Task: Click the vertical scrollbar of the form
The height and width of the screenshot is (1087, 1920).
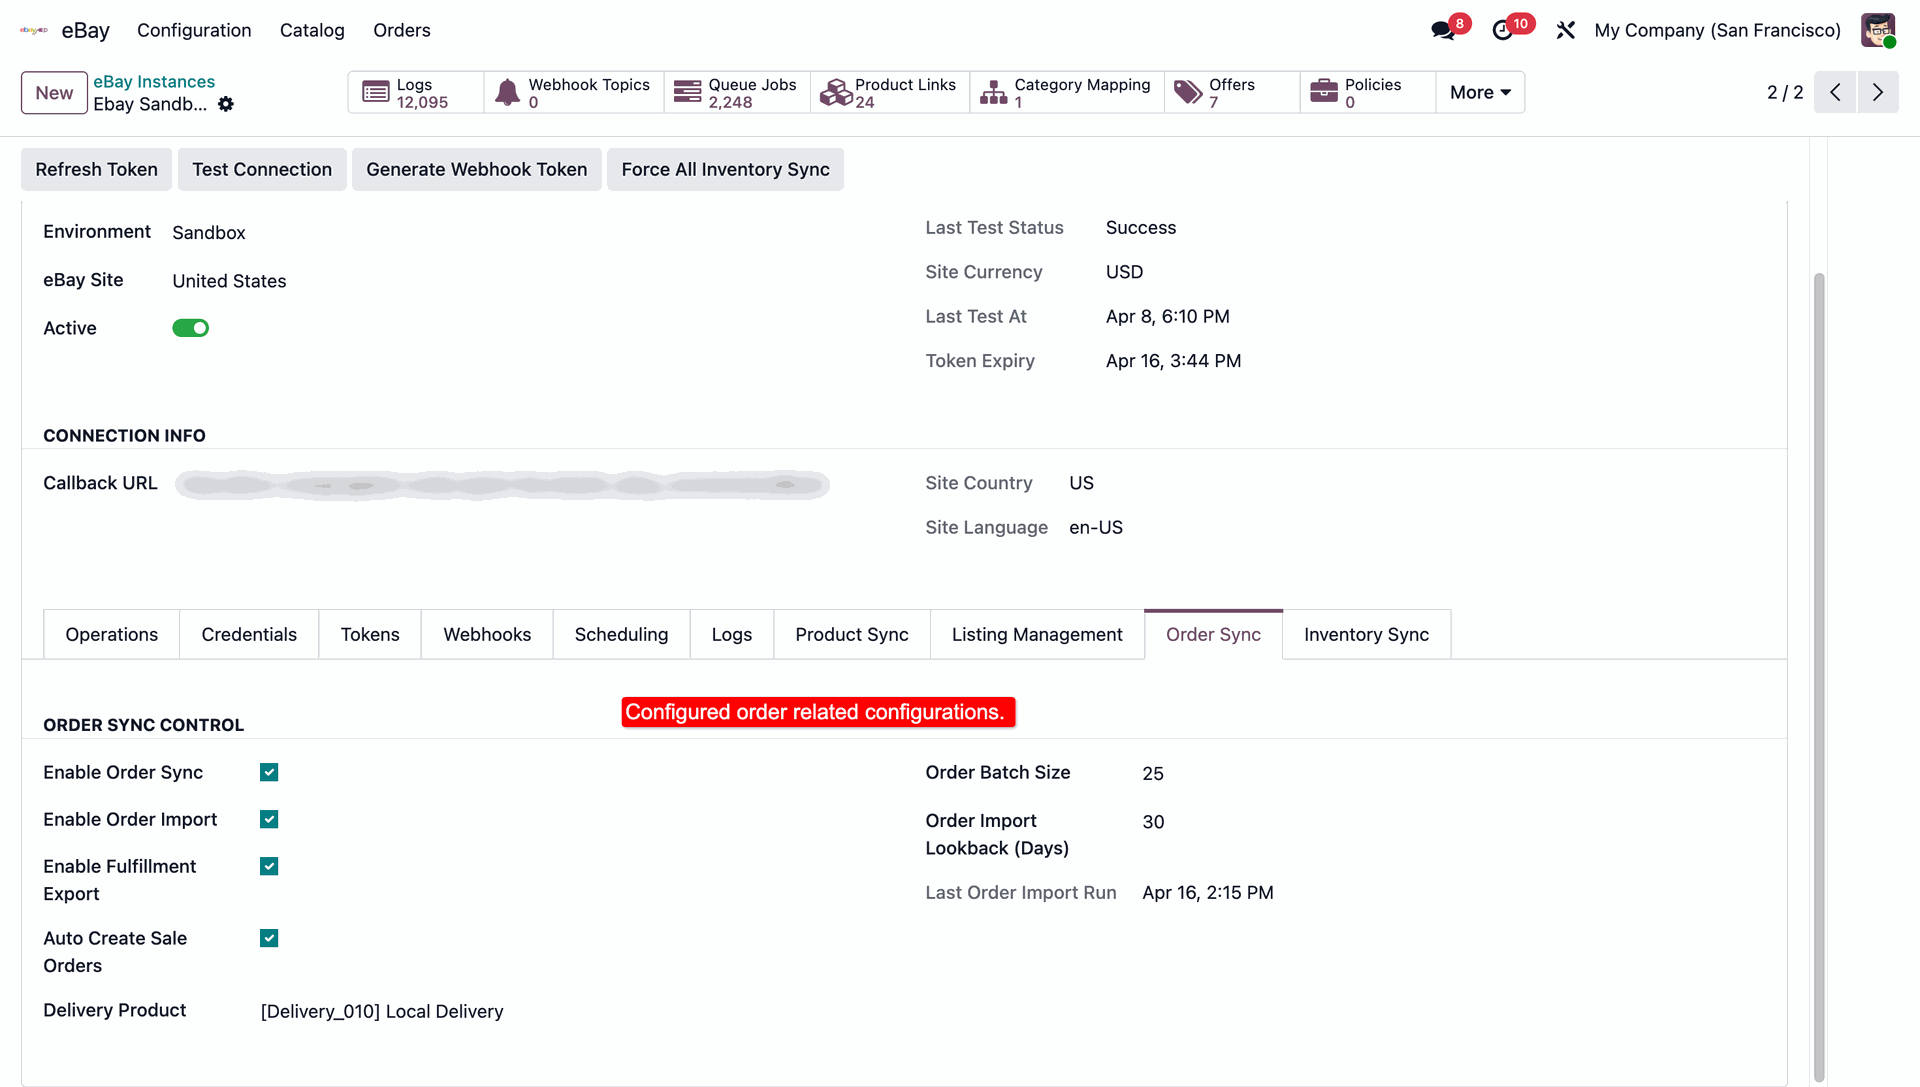Action: tap(1819, 676)
